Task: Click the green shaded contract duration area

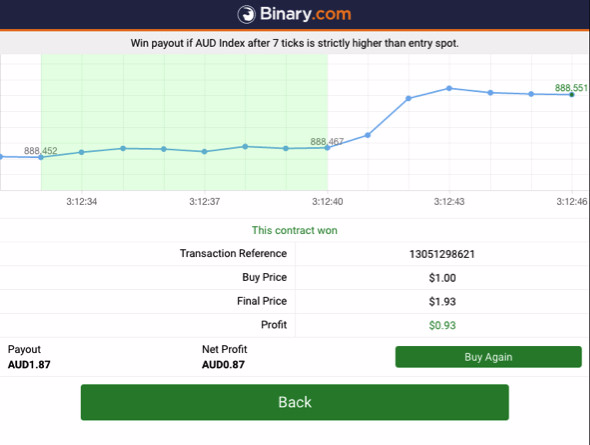Action: point(184,122)
